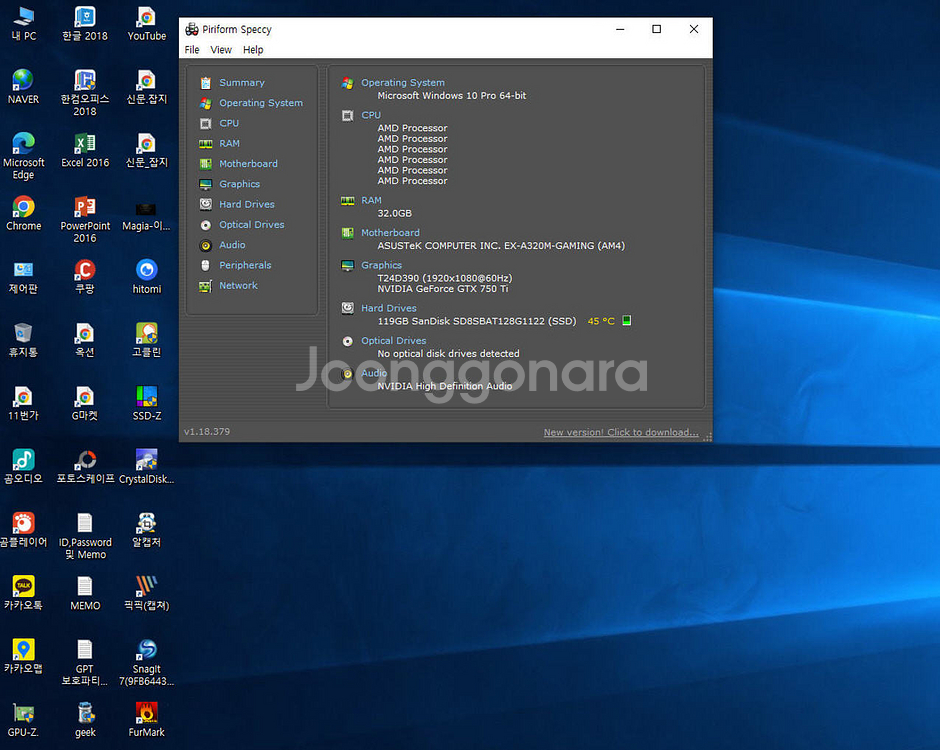The width and height of the screenshot is (940, 750).
Task: Select the SSD-Z desktop icon
Action: pyautogui.click(x=147, y=404)
